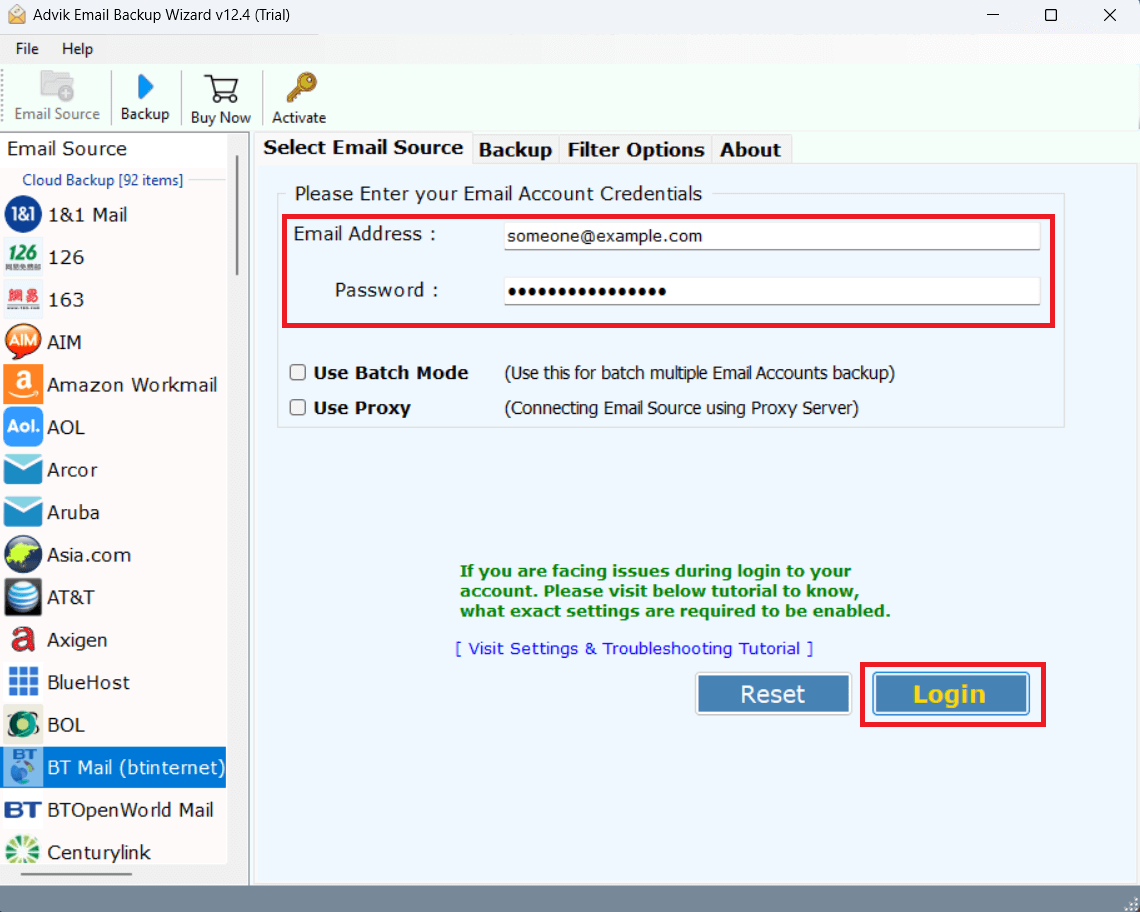The width and height of the screenshot is (1140, 912).
Task: Select the 163 mail source icon
Action: pyautogui.click(x=23, y=299)
